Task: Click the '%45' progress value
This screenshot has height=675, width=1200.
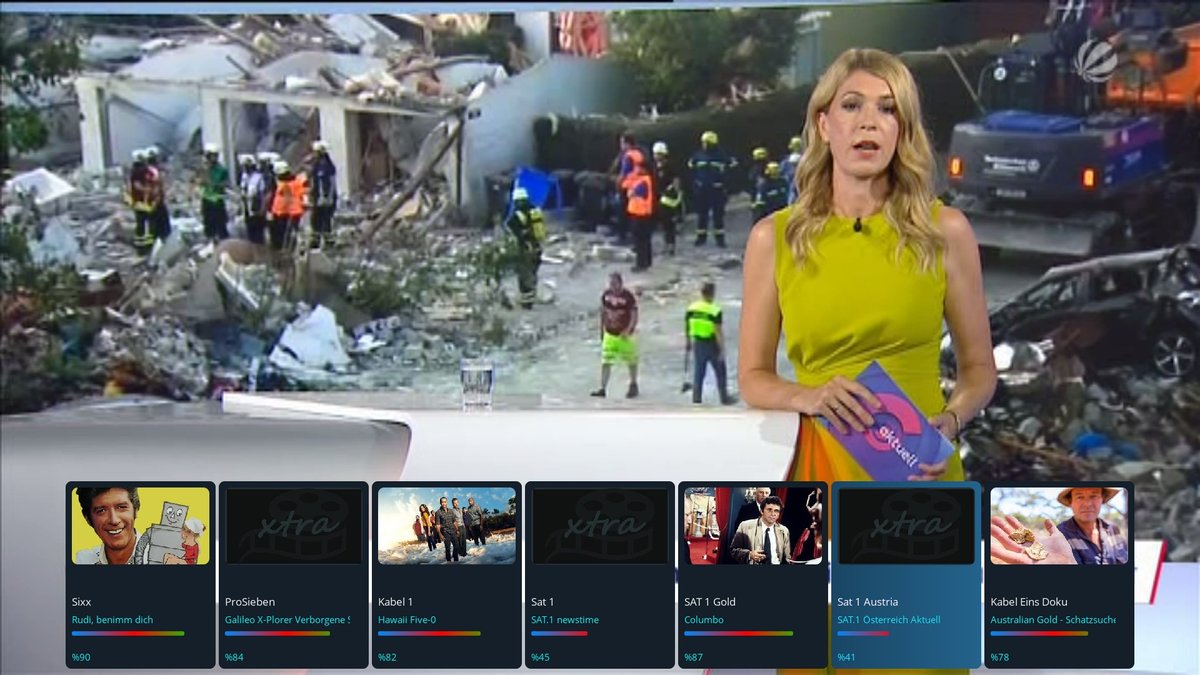Action: tap(540, 657)
